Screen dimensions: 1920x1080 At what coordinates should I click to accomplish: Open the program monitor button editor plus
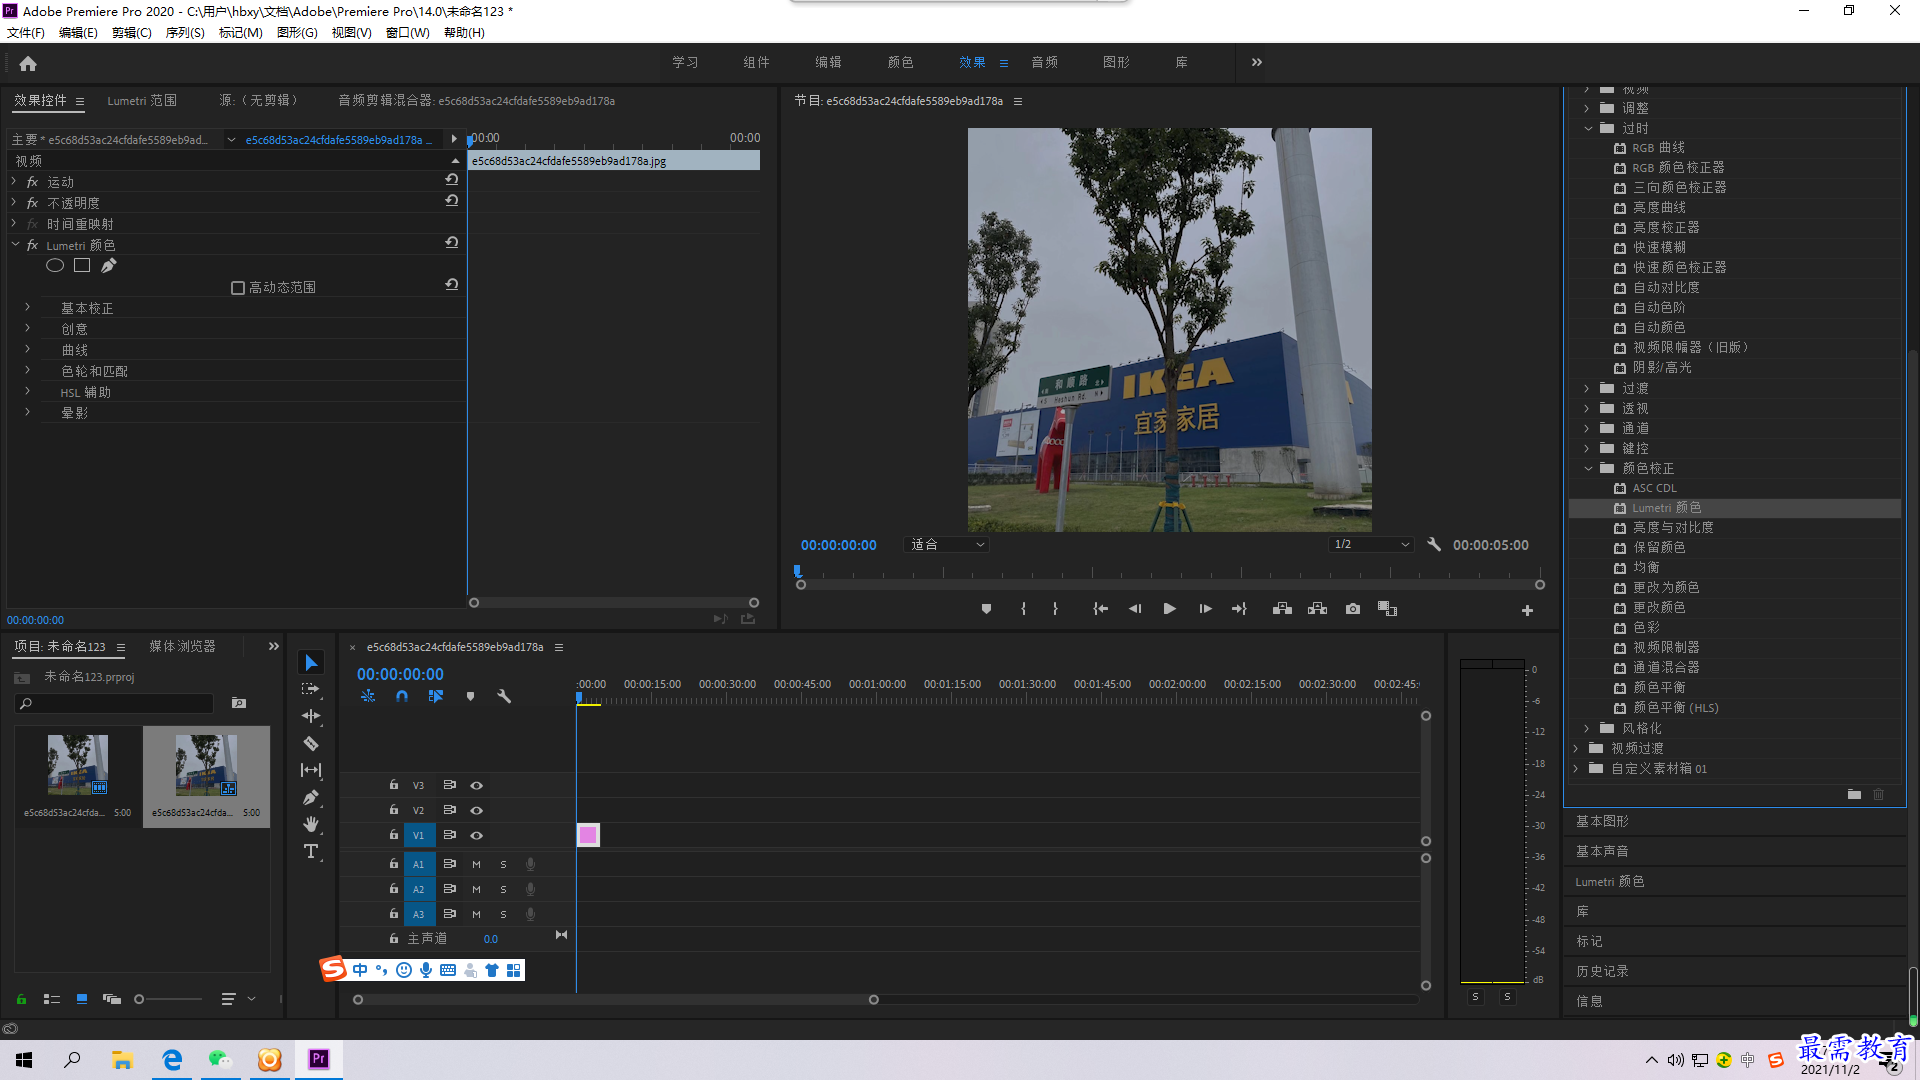pyautogui.click(x=1527, y=610)
